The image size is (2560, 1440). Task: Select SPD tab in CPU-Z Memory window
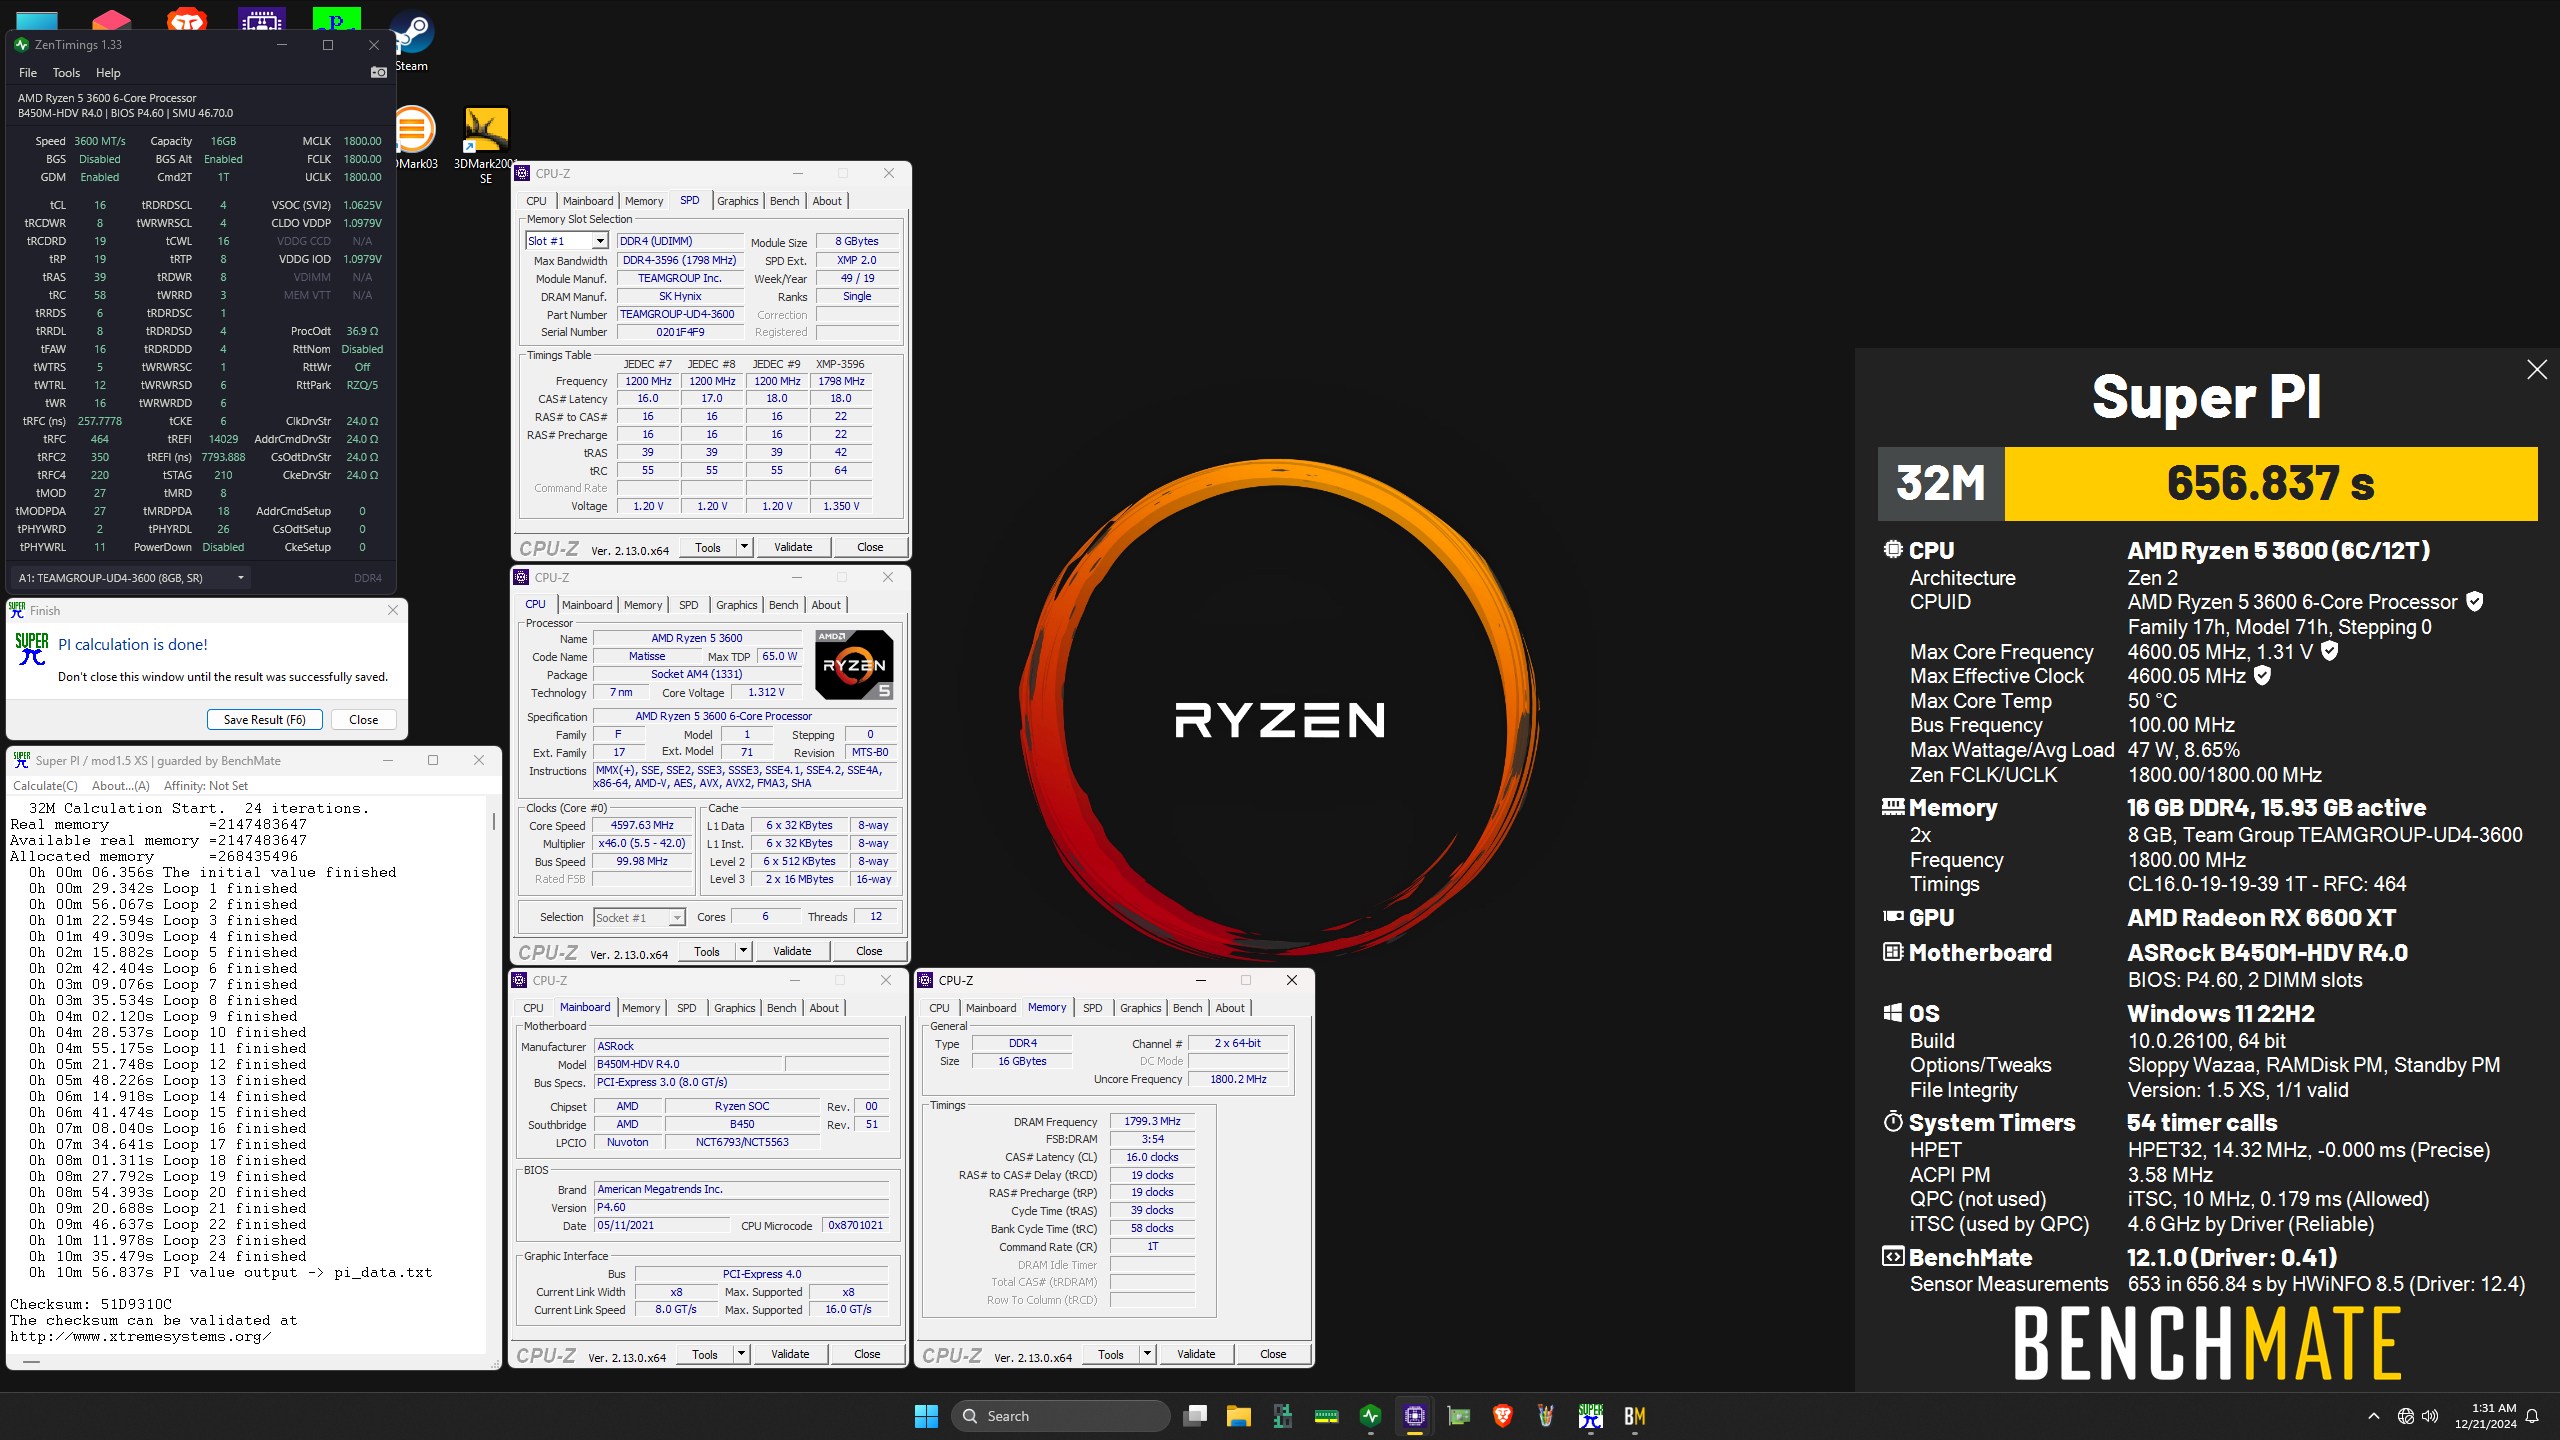(1093, 1008)
